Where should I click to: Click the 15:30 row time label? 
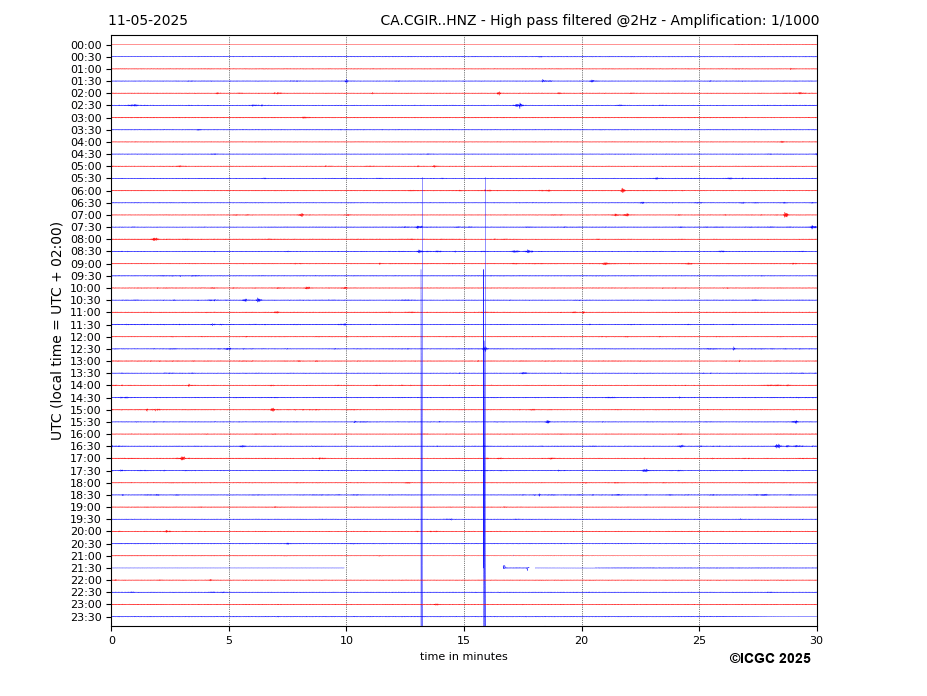(x=86, y=422)
